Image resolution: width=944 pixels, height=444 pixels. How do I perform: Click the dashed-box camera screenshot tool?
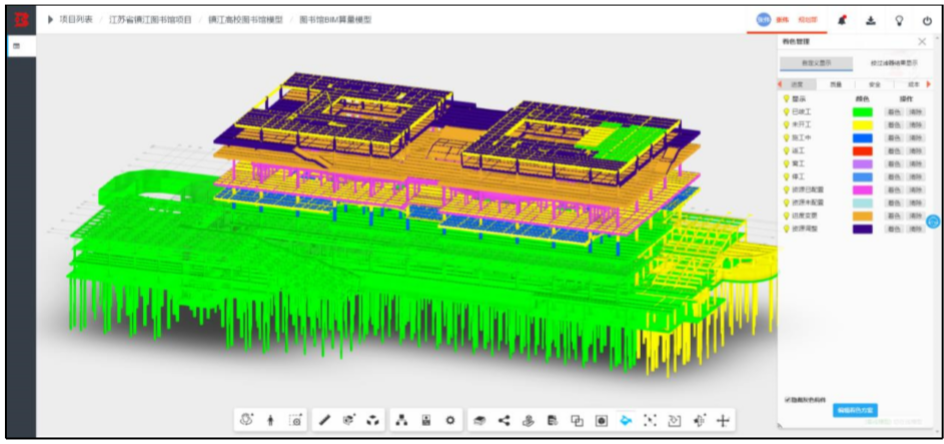(295, 421)
